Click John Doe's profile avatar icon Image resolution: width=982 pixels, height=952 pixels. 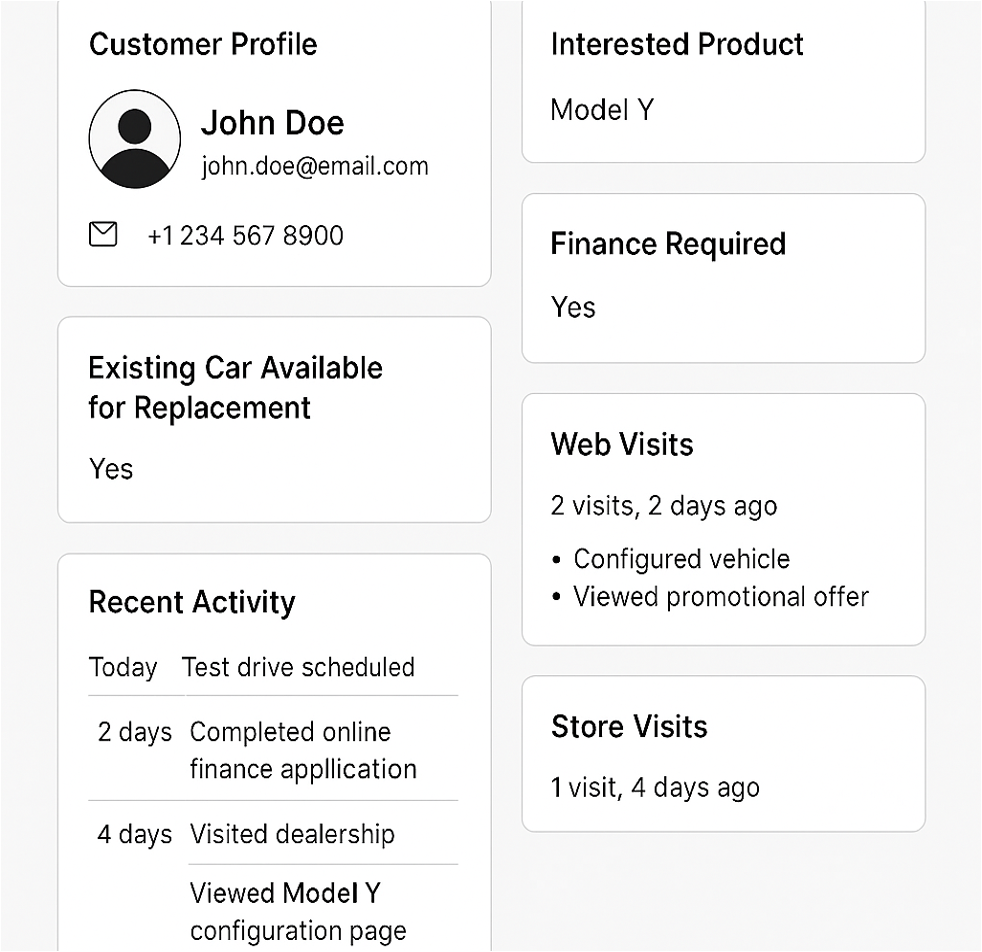tap(135, 139)
